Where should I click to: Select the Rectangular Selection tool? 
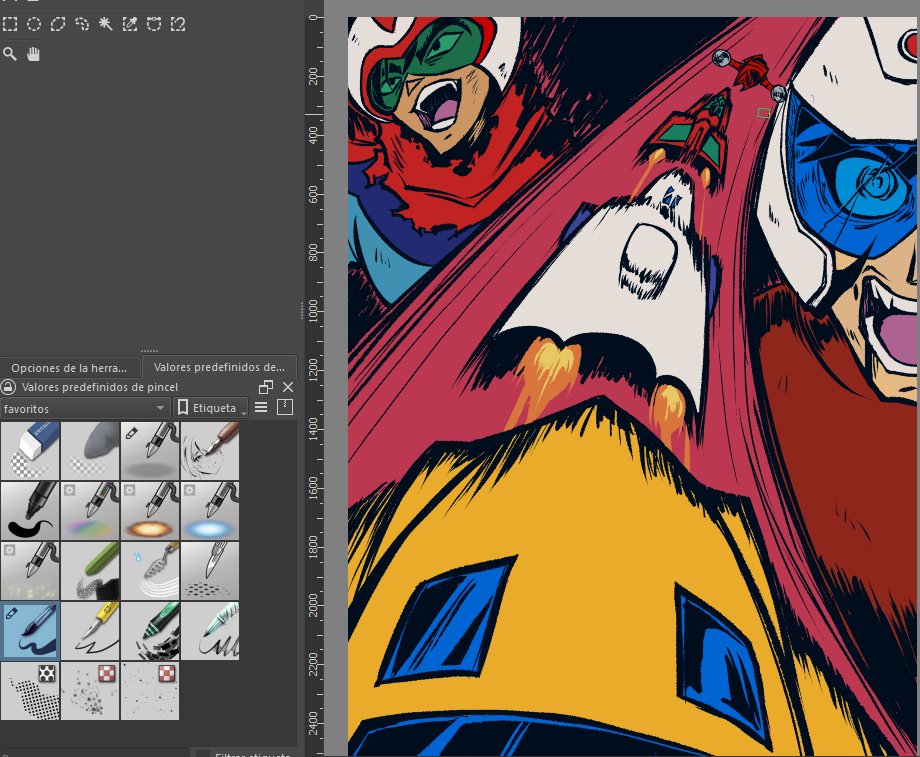pyautogui.click(x=10, y=24)
